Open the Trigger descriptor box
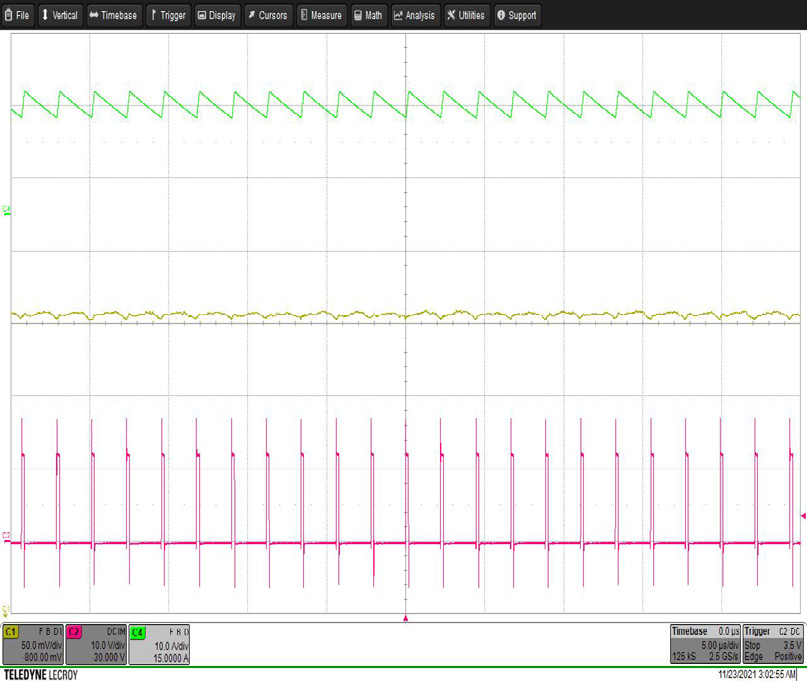 click(x=772, y=645)
